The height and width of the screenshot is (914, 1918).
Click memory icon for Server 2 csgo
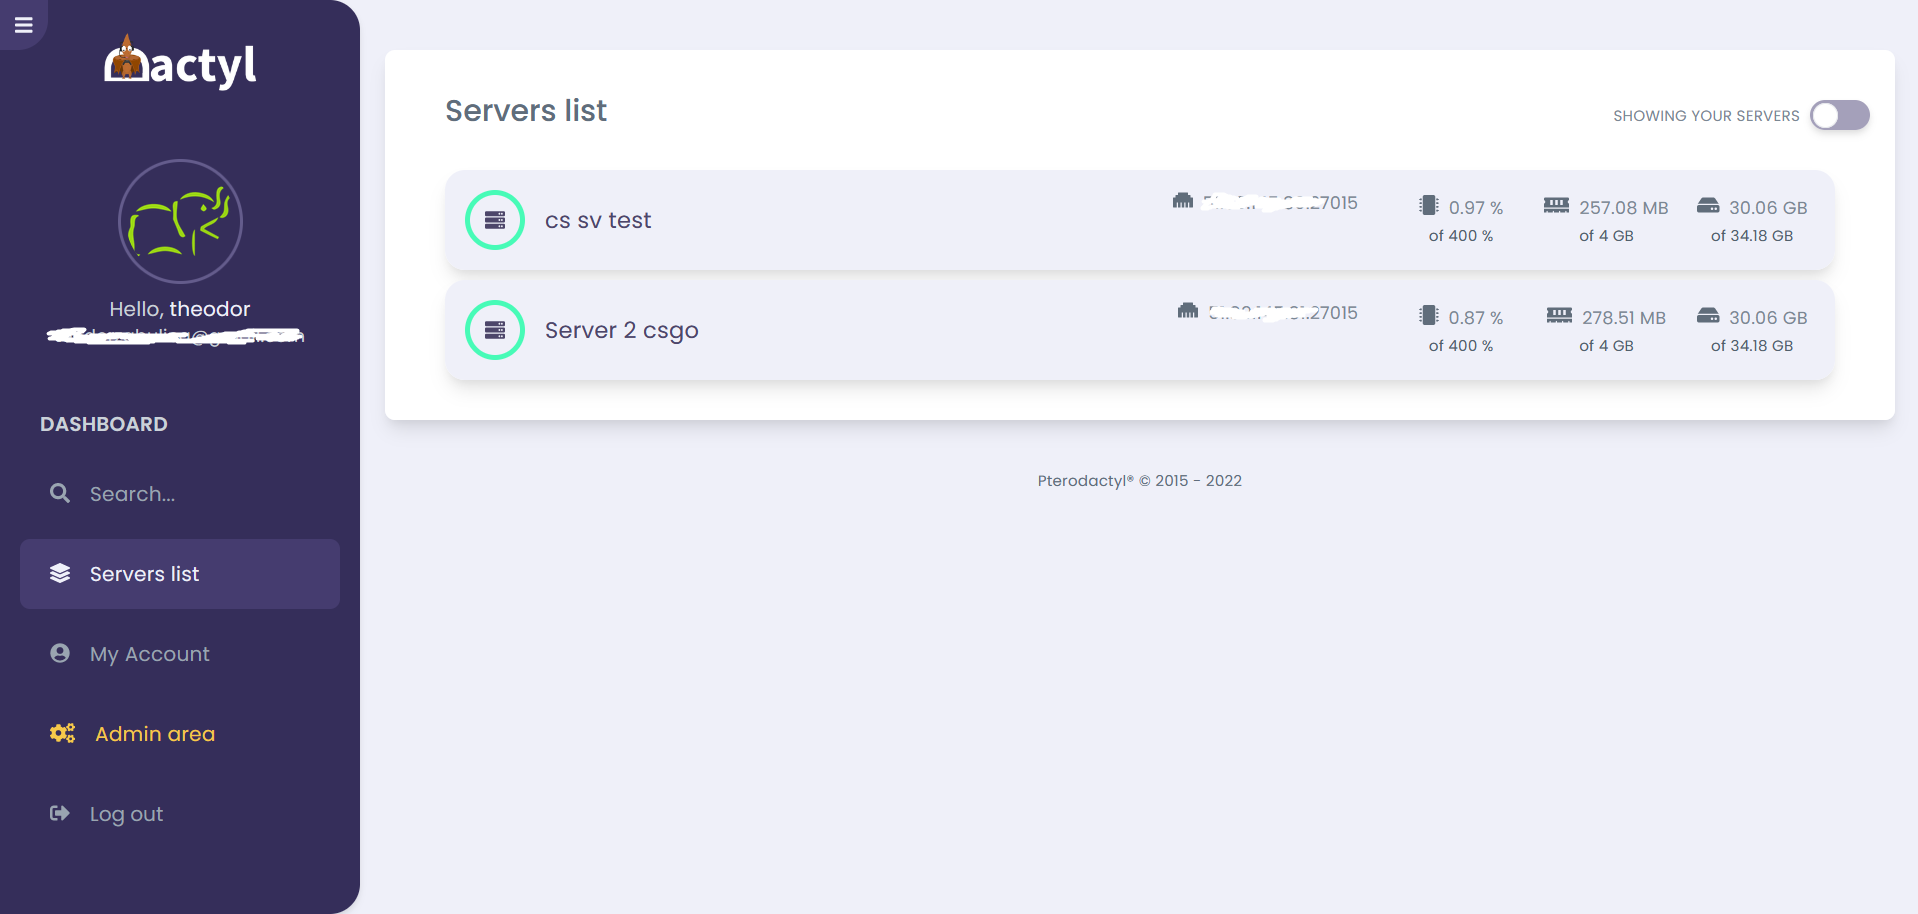tap(1559, 316)
